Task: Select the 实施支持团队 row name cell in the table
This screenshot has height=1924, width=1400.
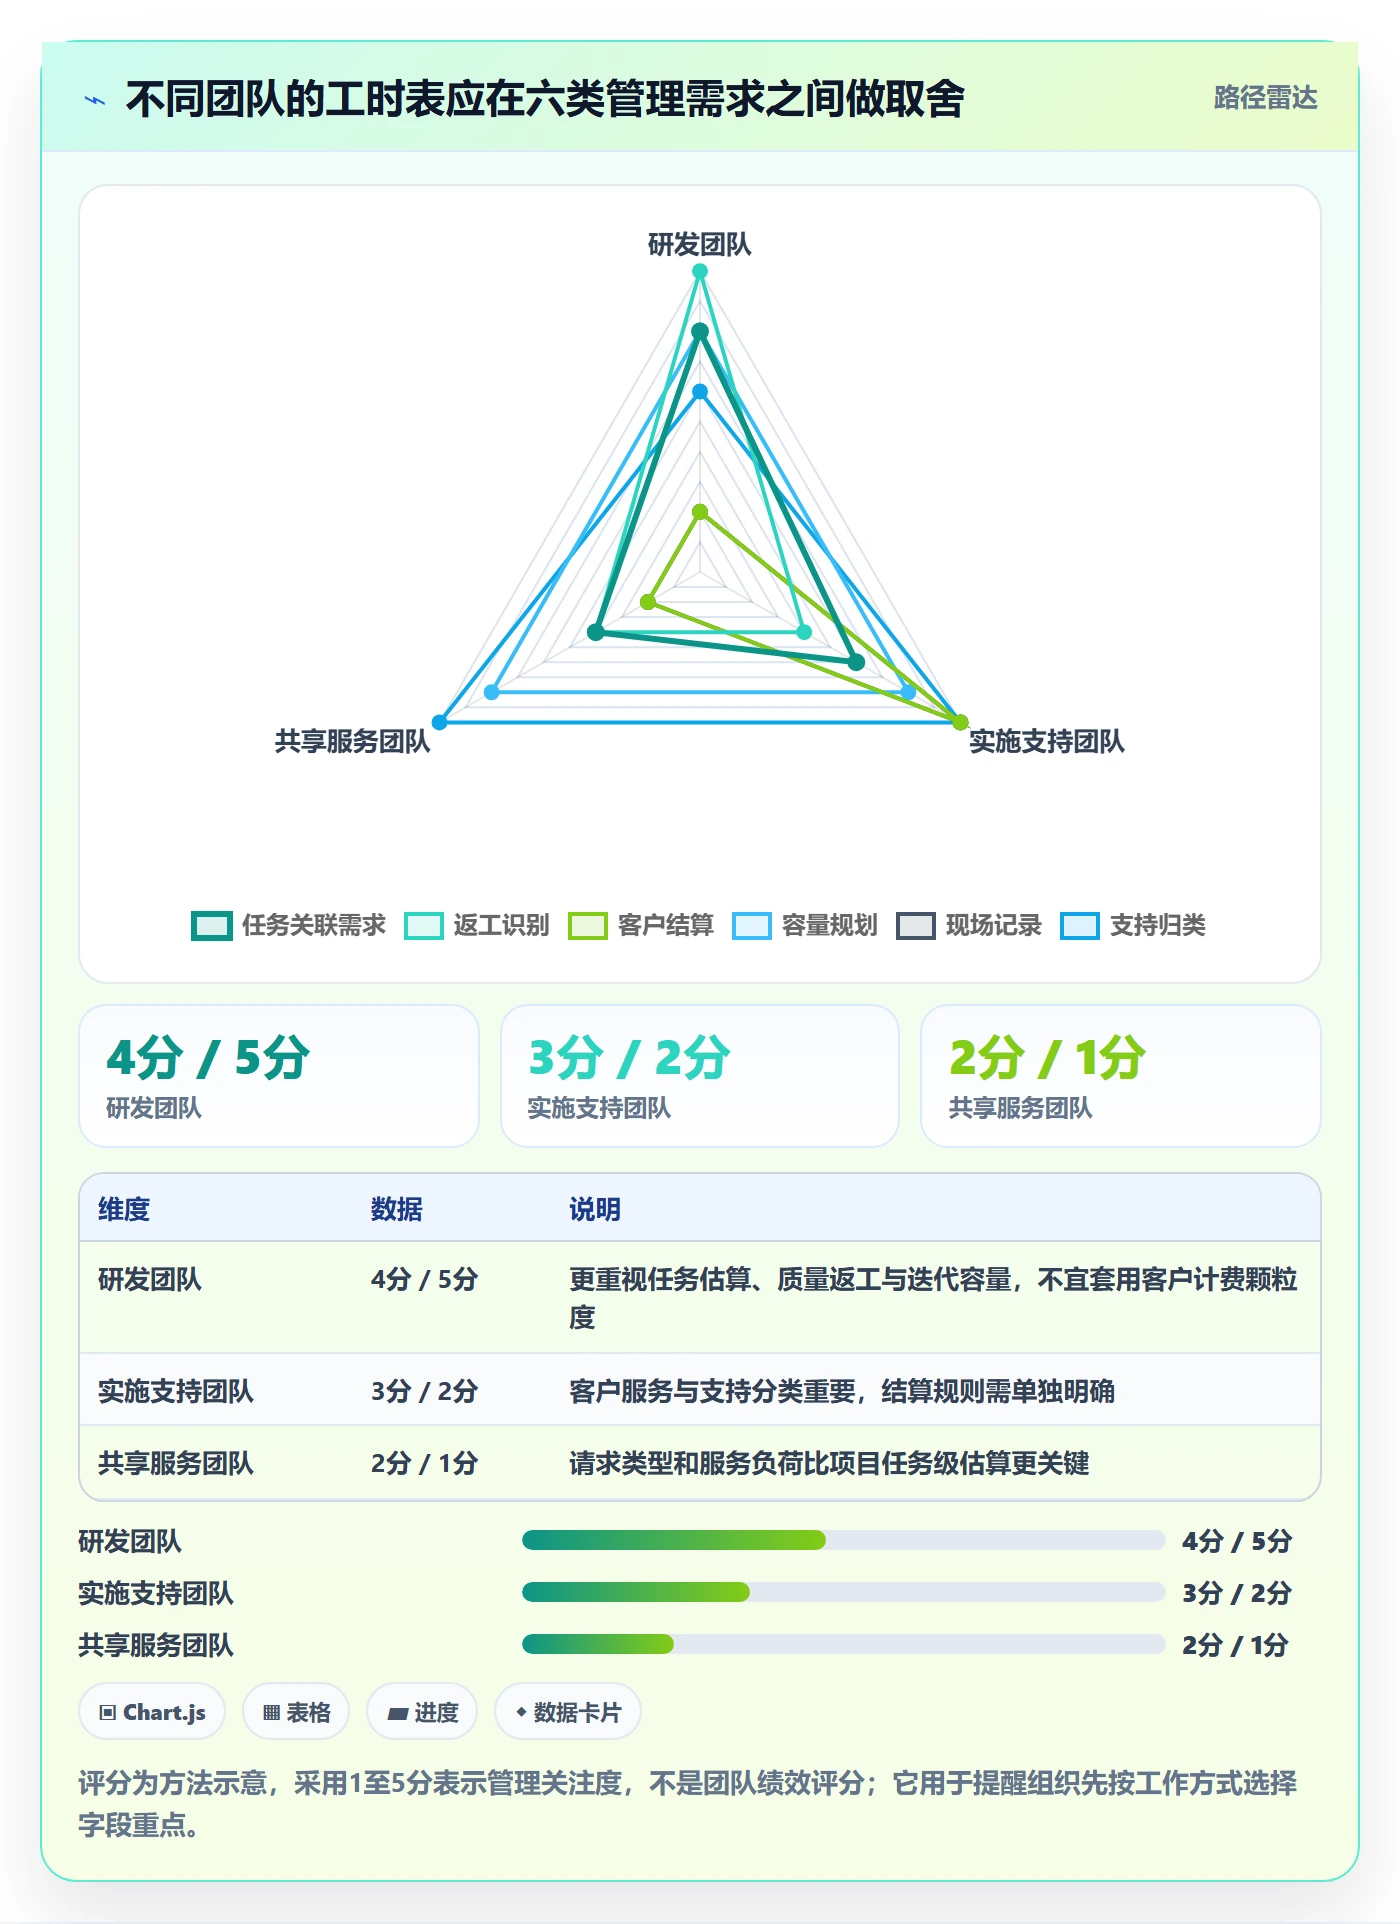Action: [x=176, y=1391]
